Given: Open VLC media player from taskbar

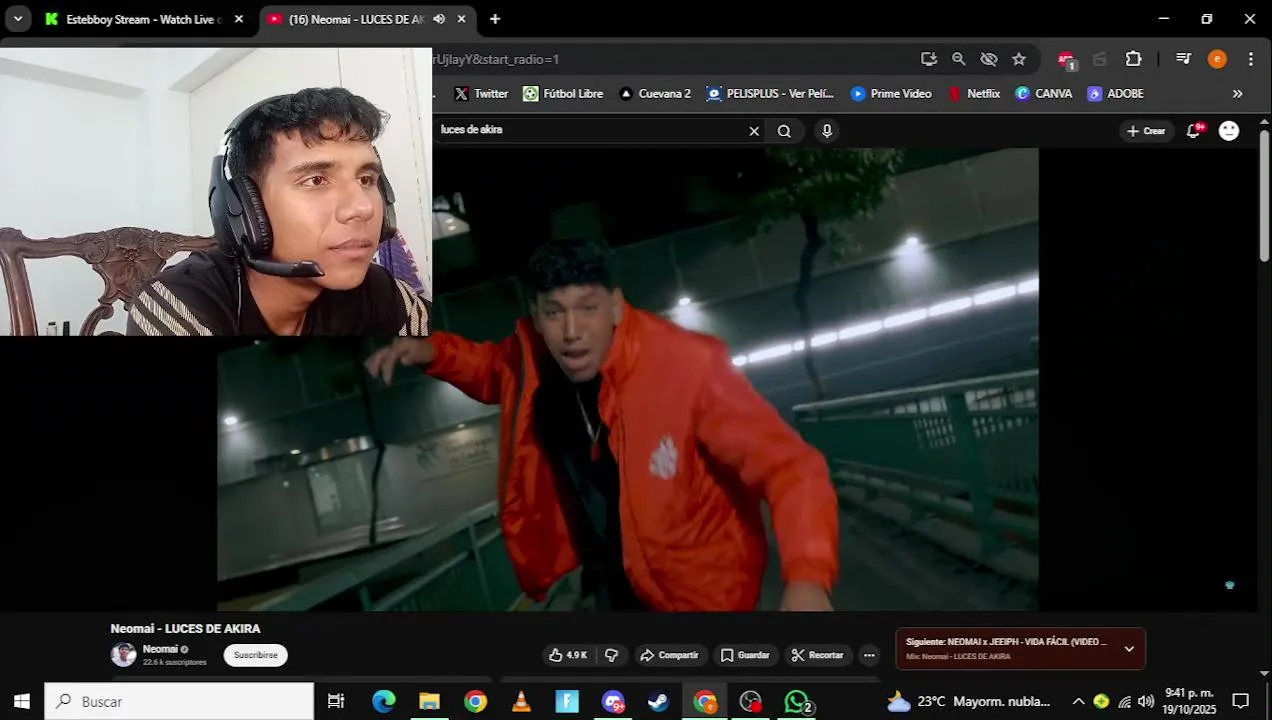Looking at the screenshot, I should click(x=521, y=701).
